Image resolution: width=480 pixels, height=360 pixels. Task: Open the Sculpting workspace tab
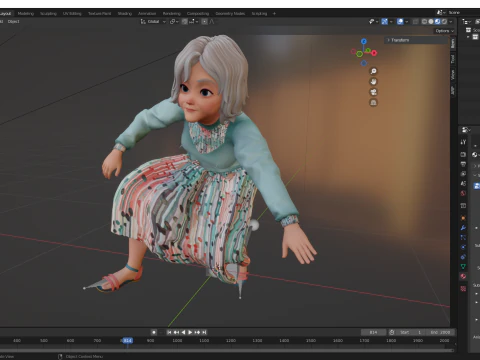click(x=48, y=14)
